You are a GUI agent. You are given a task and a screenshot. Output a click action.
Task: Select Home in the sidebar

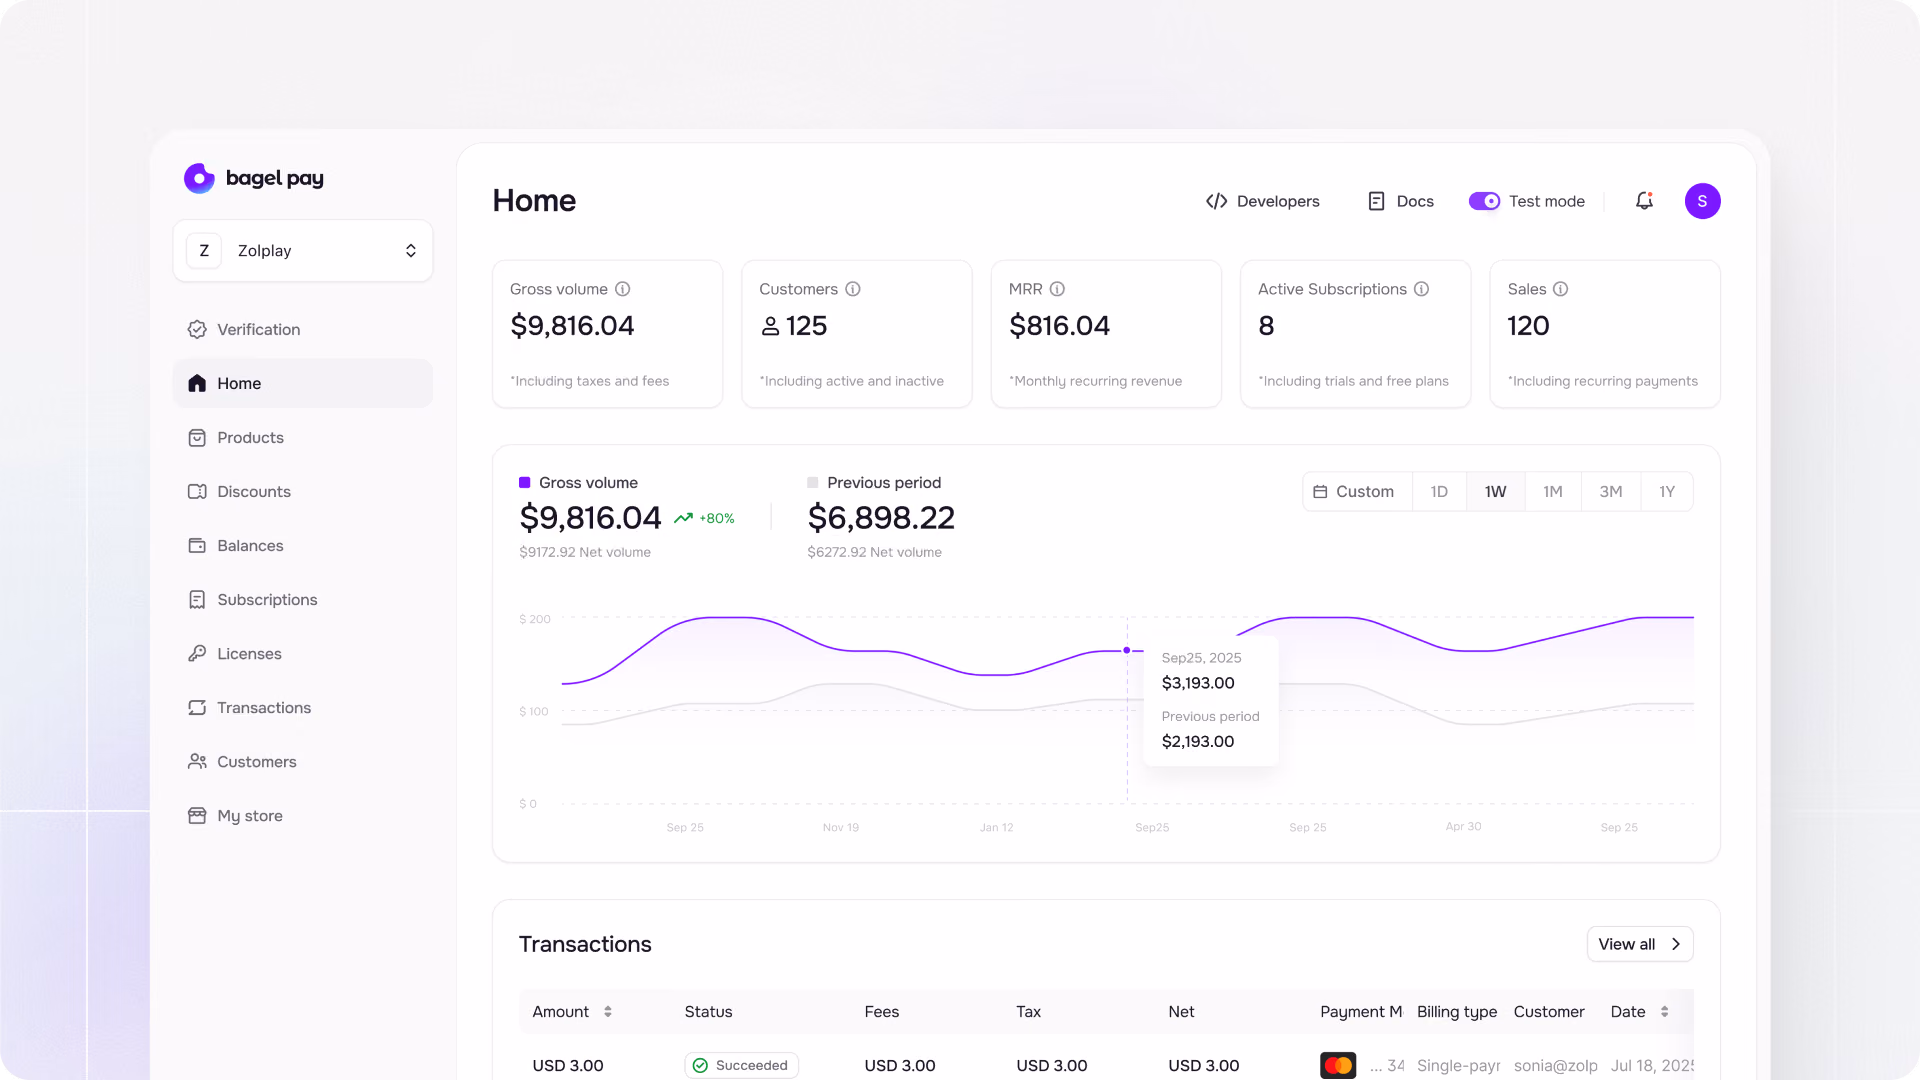click(303, 383)
